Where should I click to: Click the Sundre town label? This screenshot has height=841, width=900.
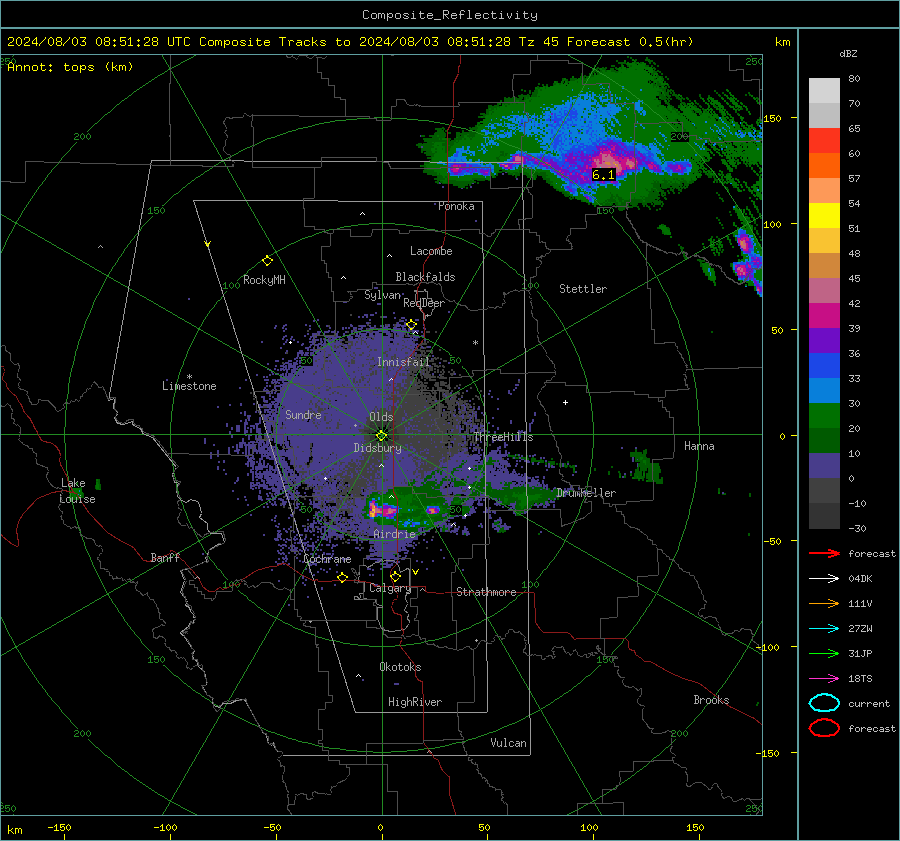[303, 414]
